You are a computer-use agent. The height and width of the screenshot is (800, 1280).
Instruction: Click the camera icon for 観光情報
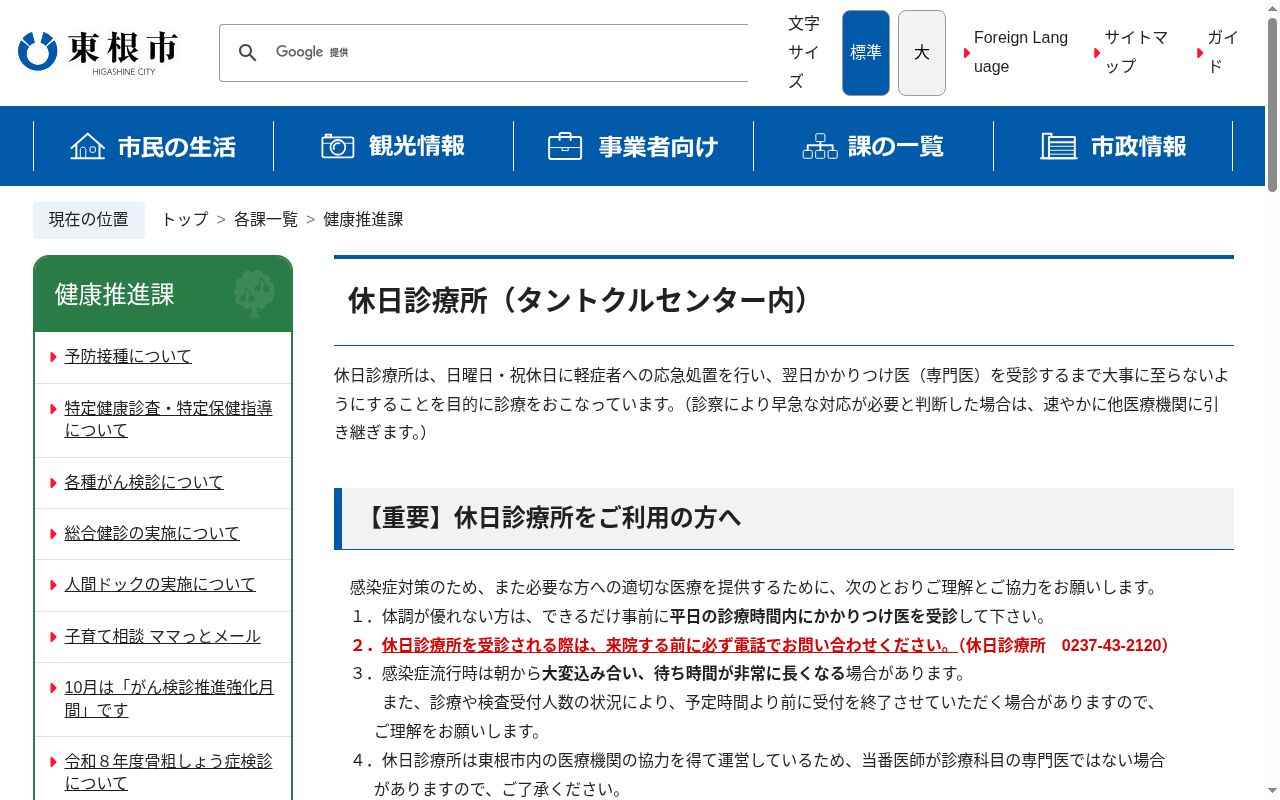point(338,146)
